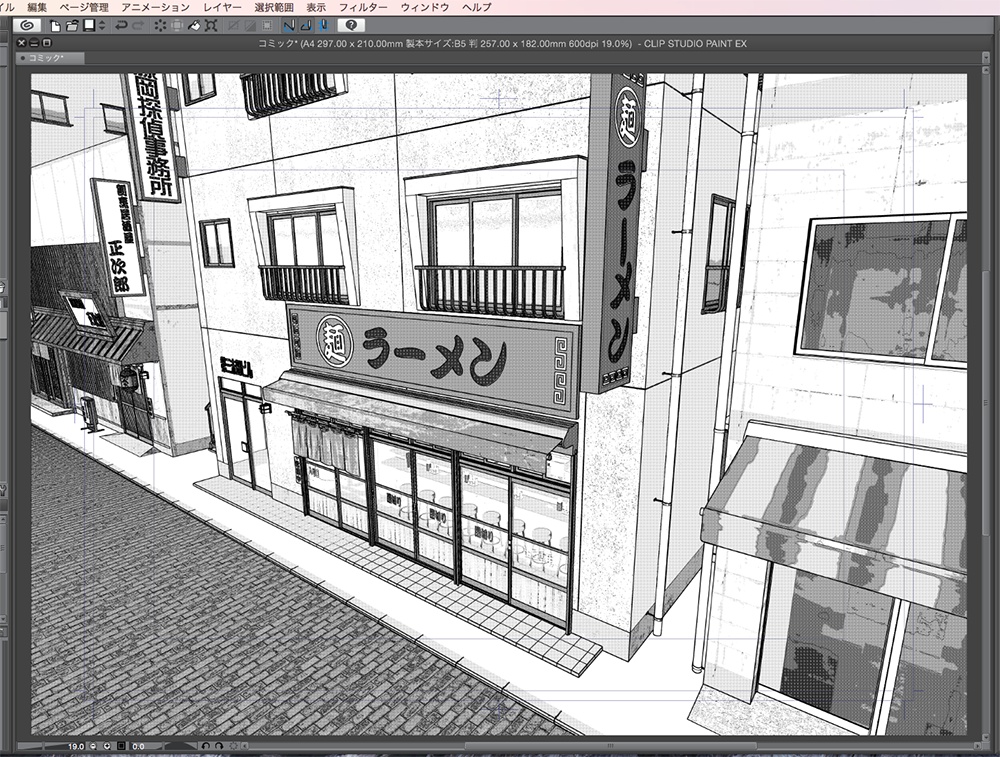This screenshot has height=757, width=1000.
Task: Save the document with the Save icon
Action: click(x=87, y=28)
